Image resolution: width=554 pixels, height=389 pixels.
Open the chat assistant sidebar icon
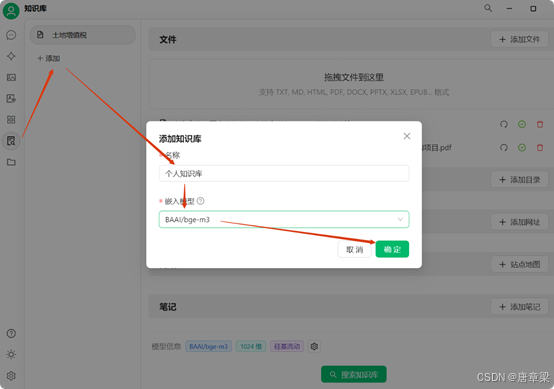pyautogui.click(x=11, y=35)
